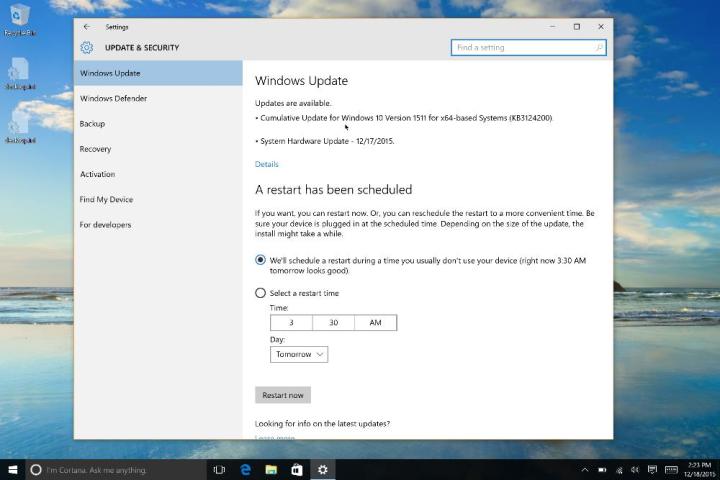This screenshot has width=720, height=480.
Task: Click the Settings gear on the taskbar
Action: click(323, 469)
